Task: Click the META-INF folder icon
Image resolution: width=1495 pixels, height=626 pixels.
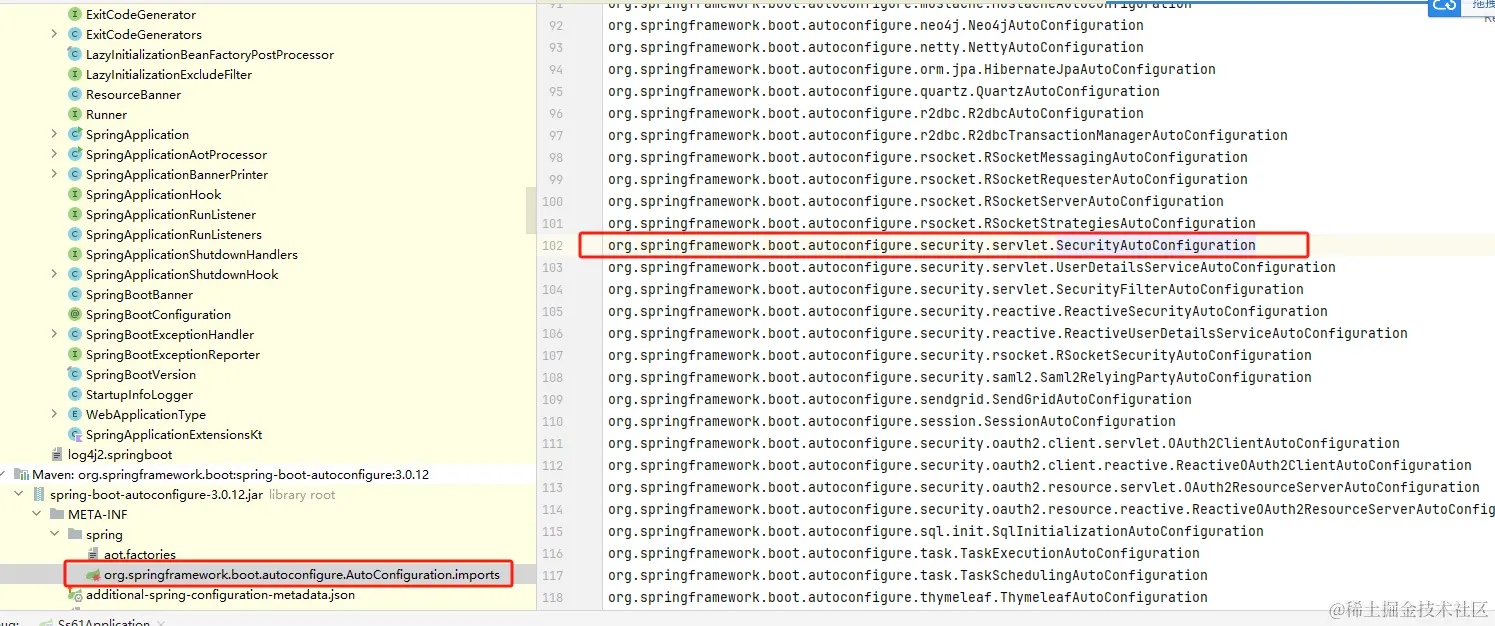Action: click(57, 515)
